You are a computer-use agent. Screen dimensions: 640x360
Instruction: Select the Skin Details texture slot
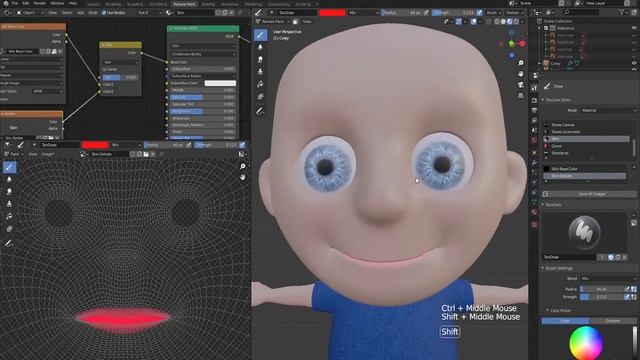584,176
